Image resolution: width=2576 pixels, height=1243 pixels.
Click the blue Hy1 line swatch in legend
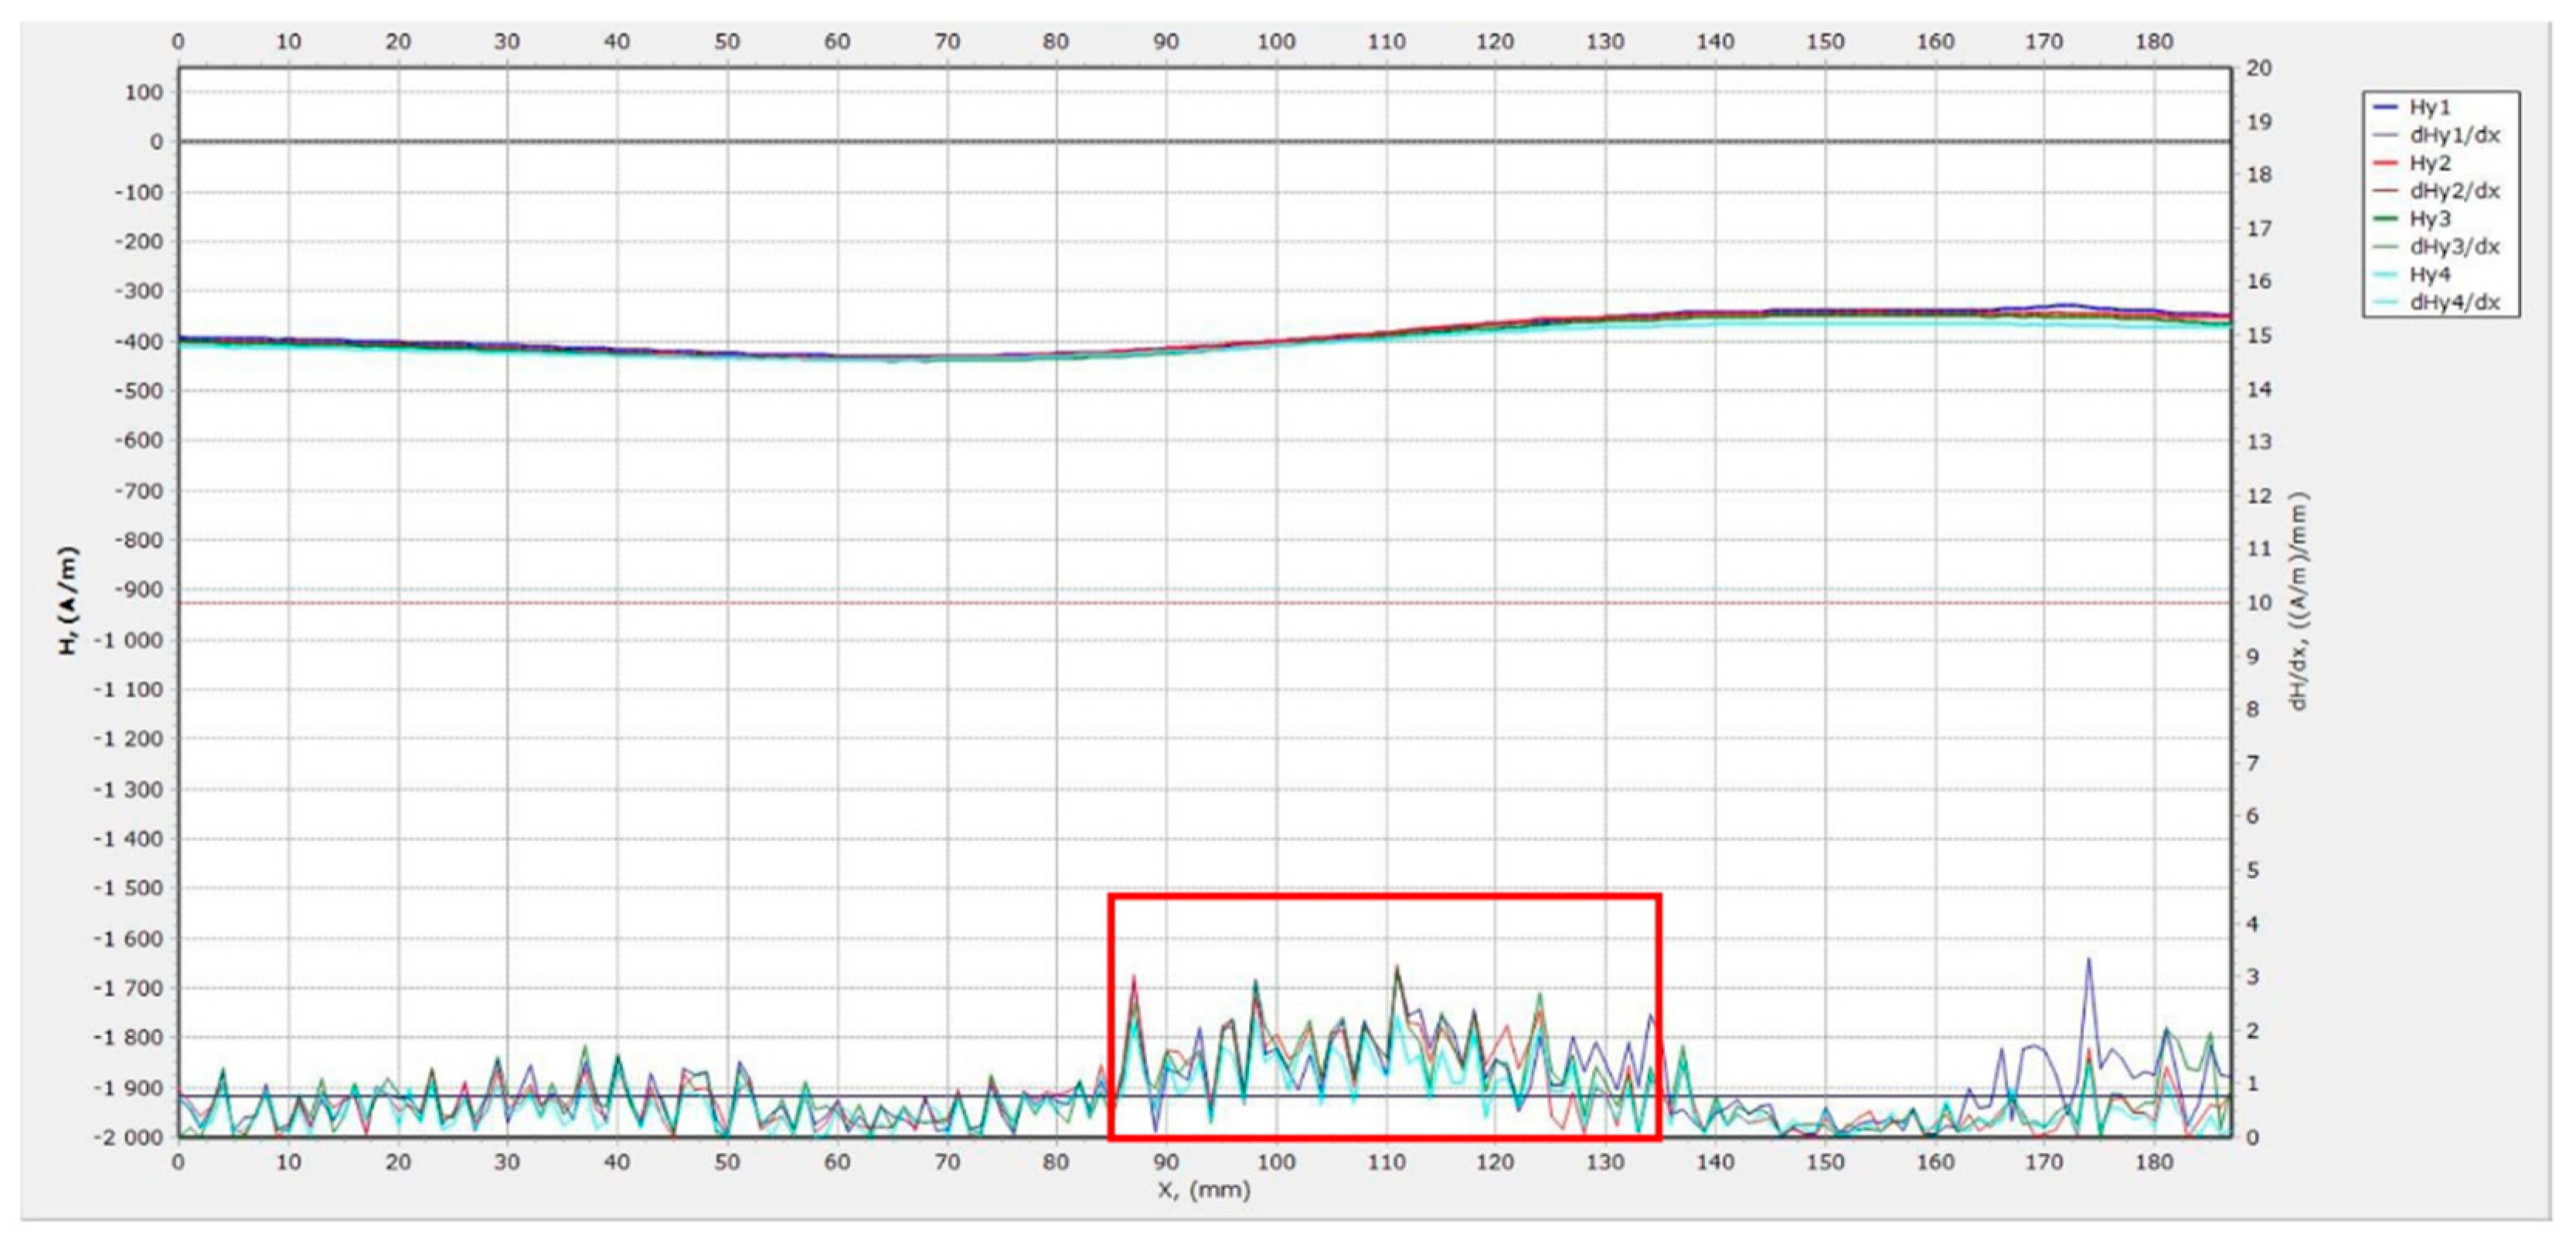coord(2385,108)
